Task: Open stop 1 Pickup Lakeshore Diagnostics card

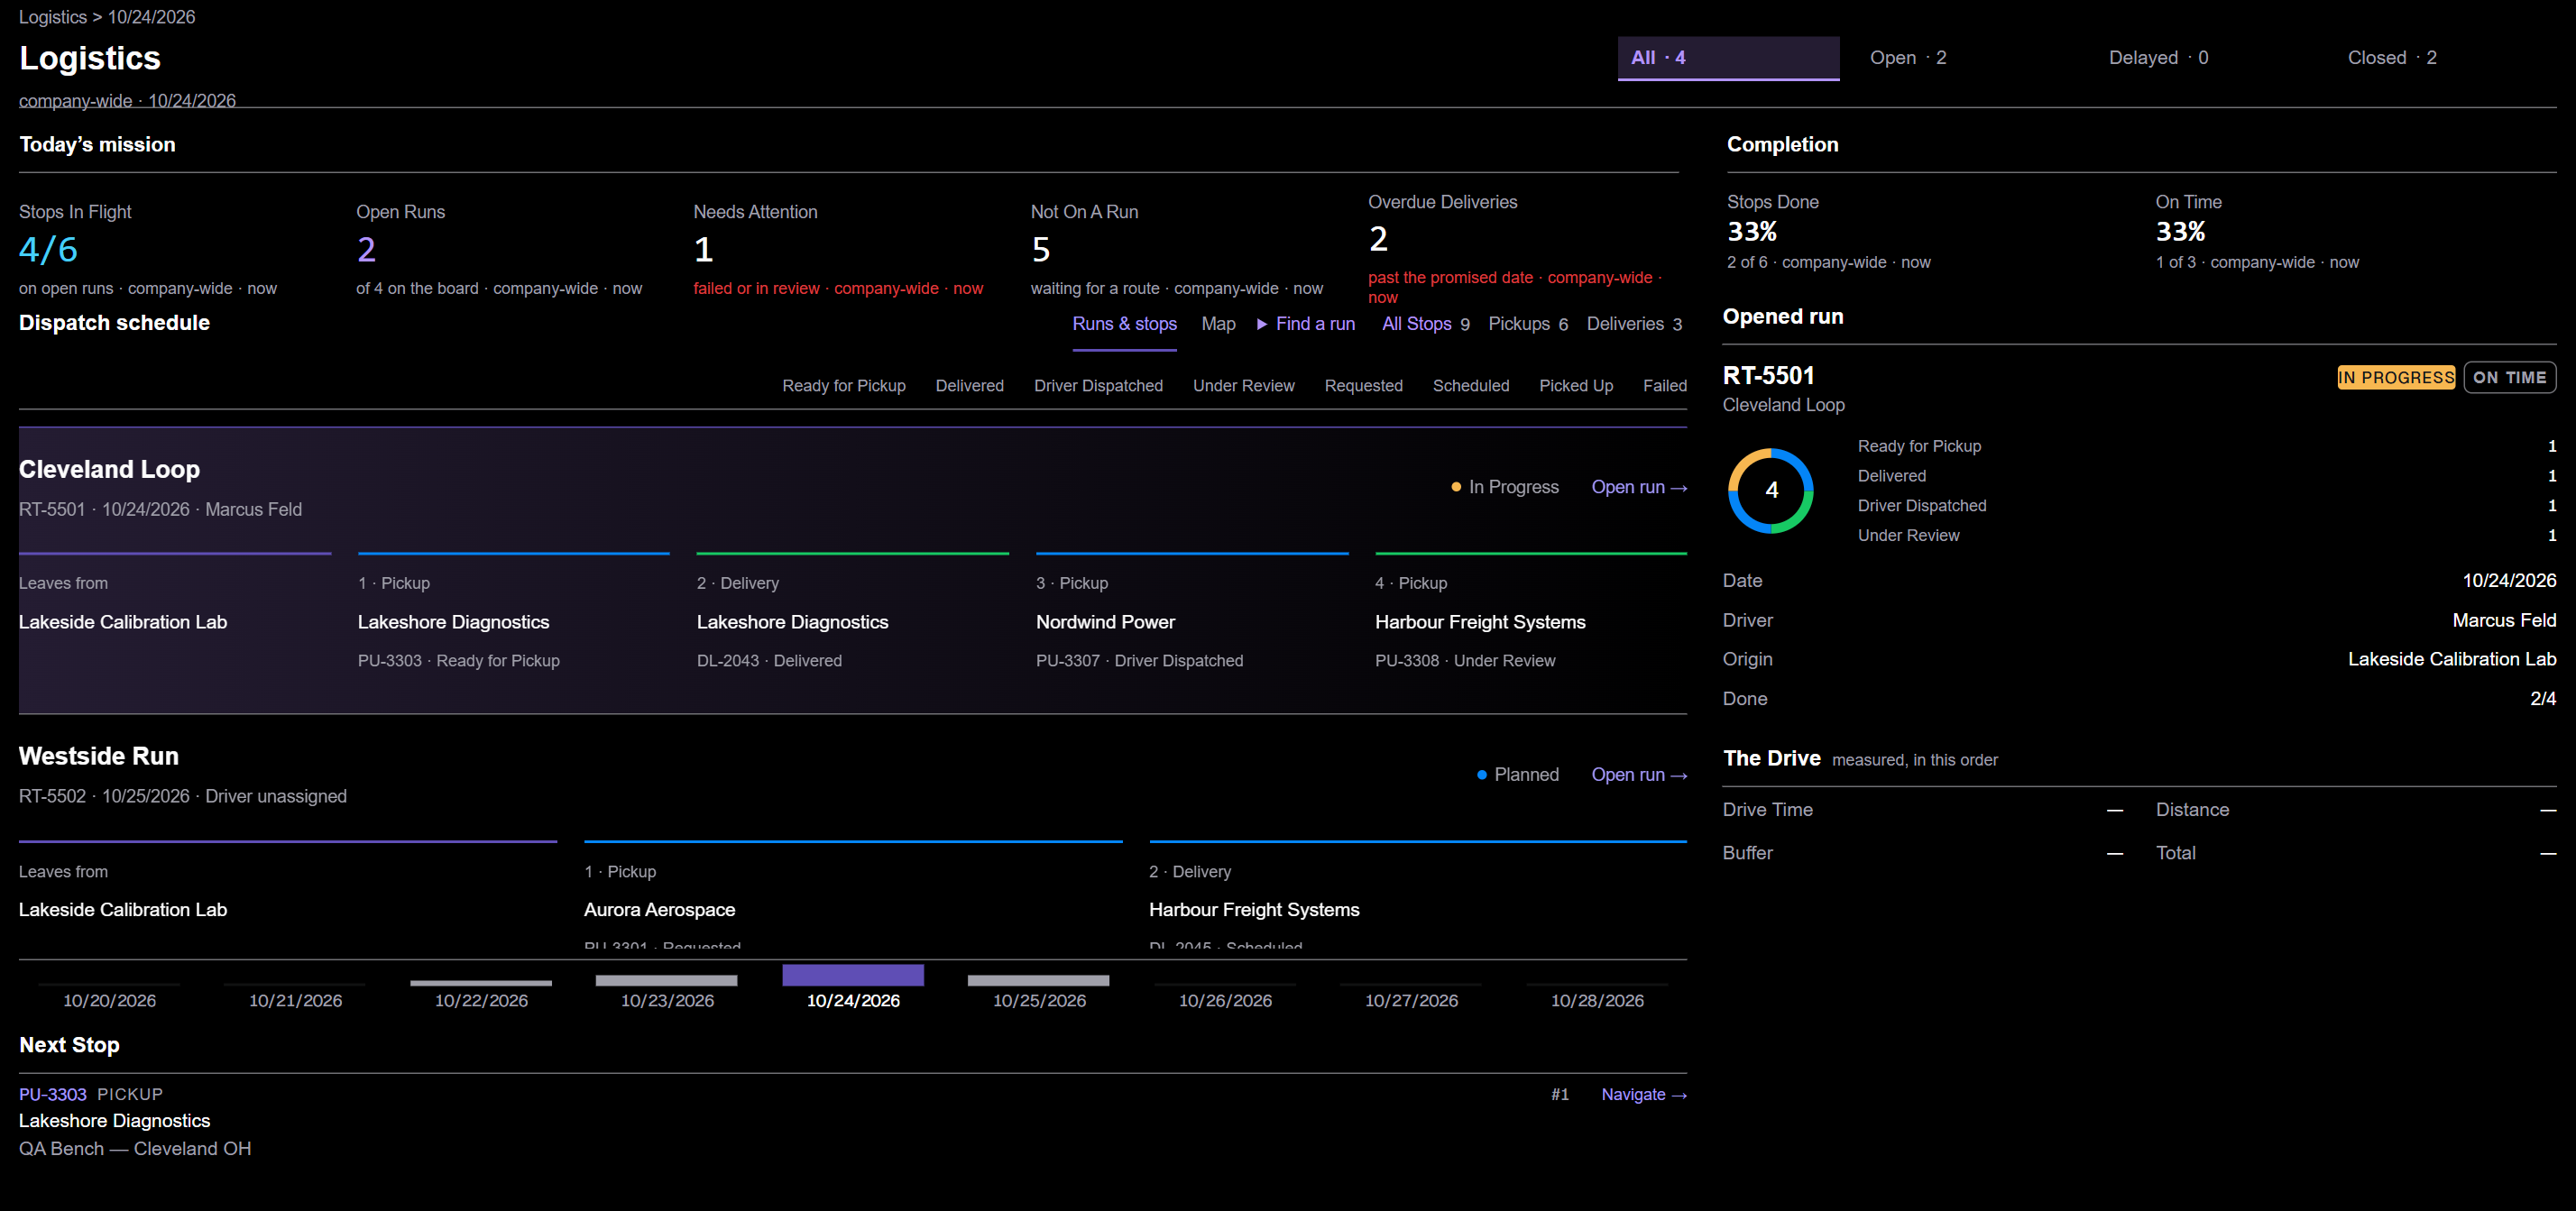Action: [514, 612]
